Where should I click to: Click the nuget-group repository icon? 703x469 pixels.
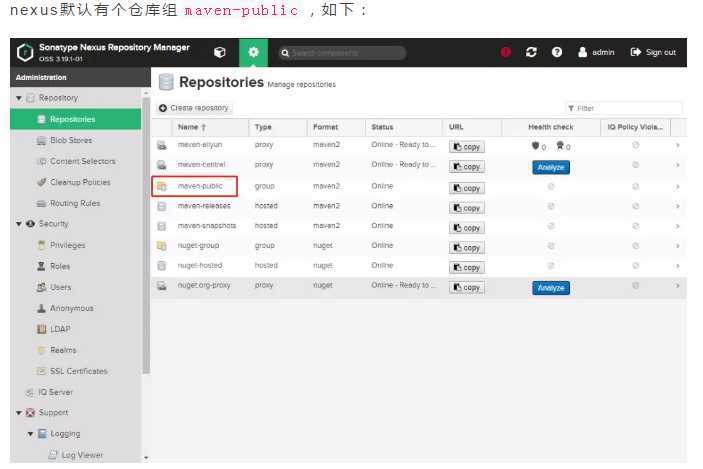point(162,246)
